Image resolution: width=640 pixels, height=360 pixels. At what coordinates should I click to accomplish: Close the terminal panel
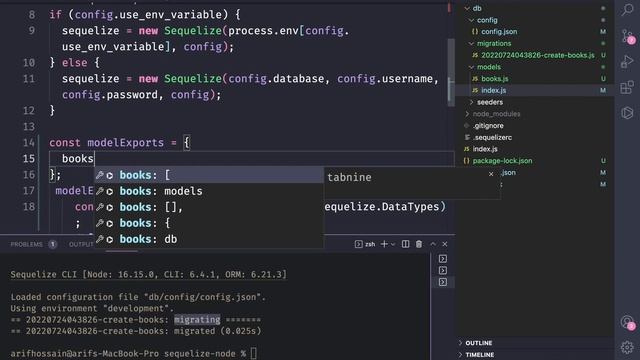coord(445,244)
